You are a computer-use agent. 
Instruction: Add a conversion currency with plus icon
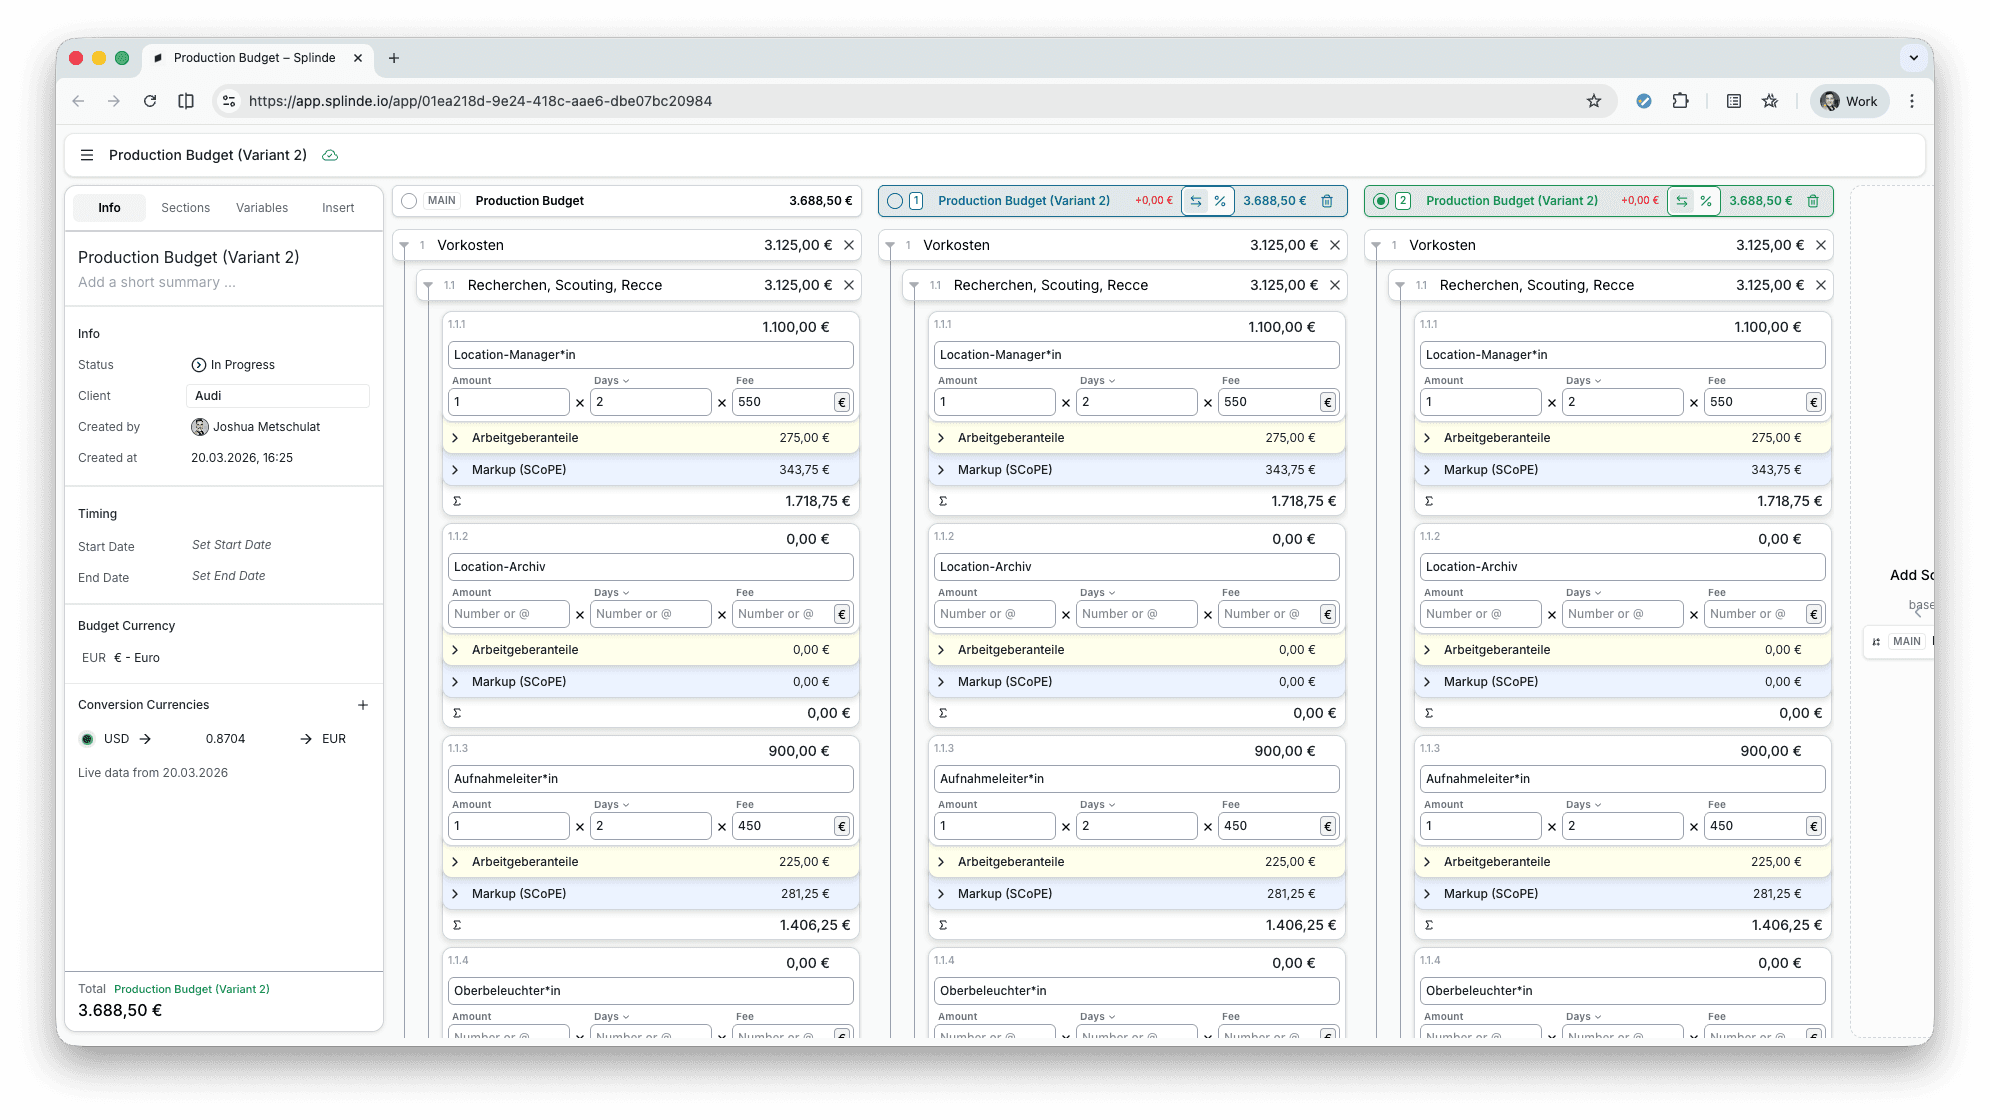363,705
